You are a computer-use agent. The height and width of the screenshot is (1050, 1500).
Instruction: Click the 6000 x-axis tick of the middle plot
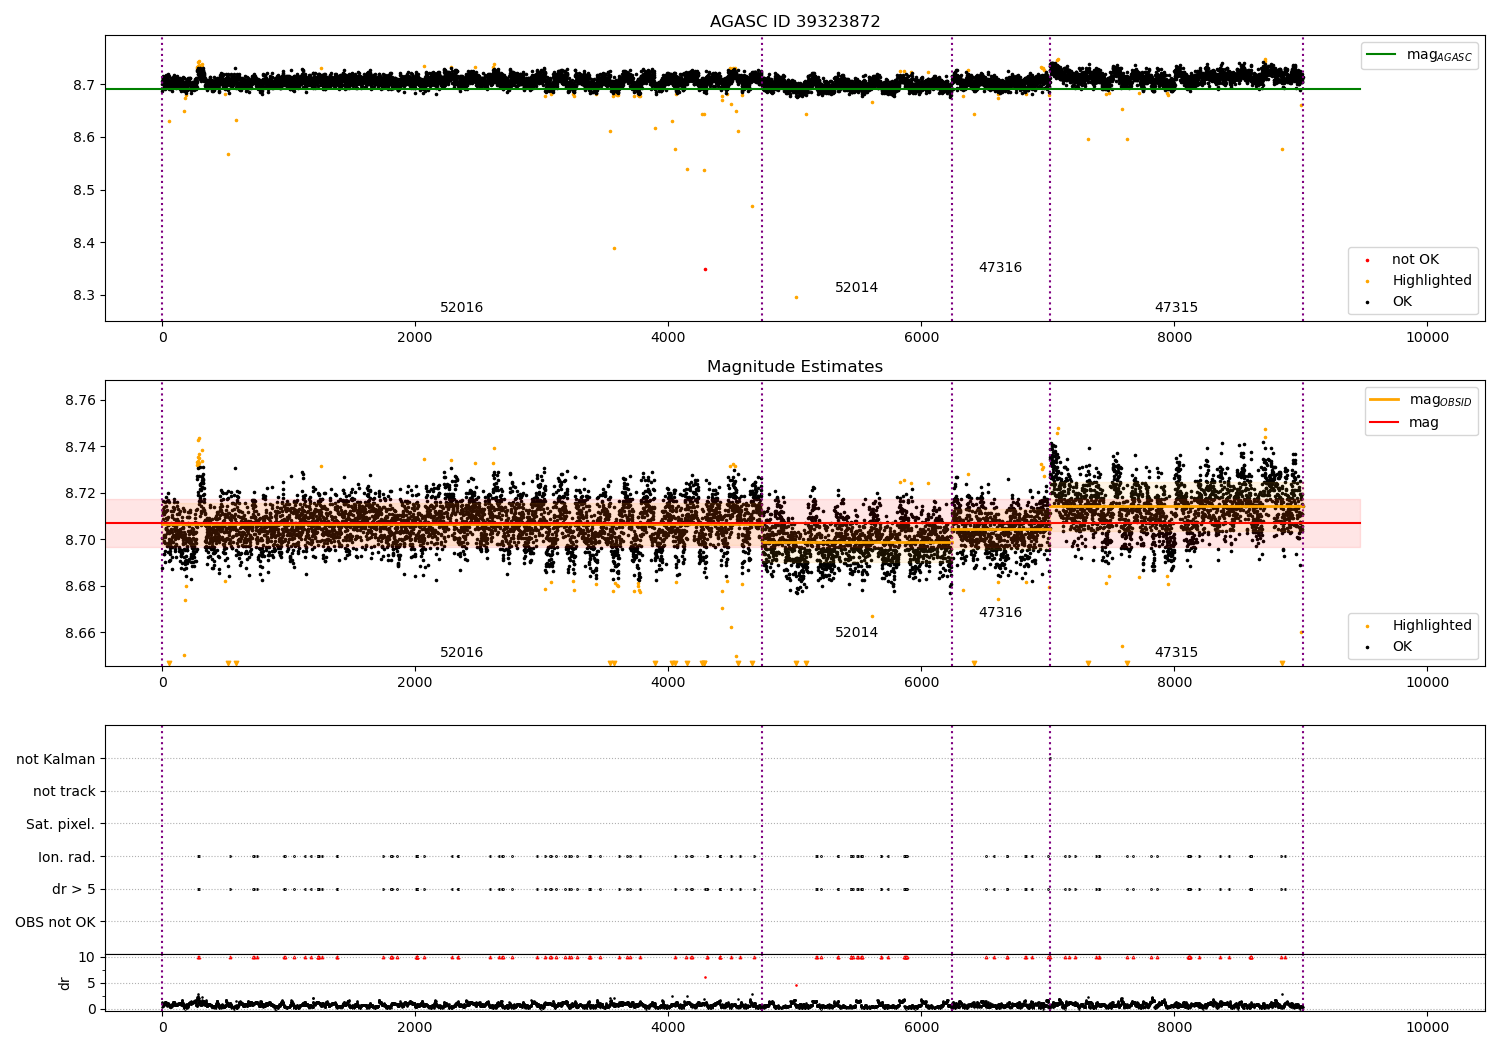pyautogui.click(x=921, y=682)
